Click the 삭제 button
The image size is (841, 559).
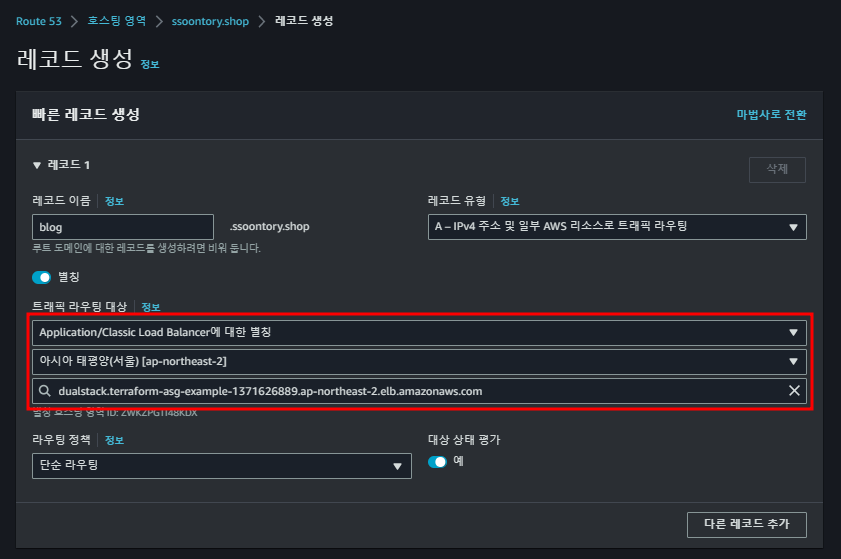(x=777, y=170)
